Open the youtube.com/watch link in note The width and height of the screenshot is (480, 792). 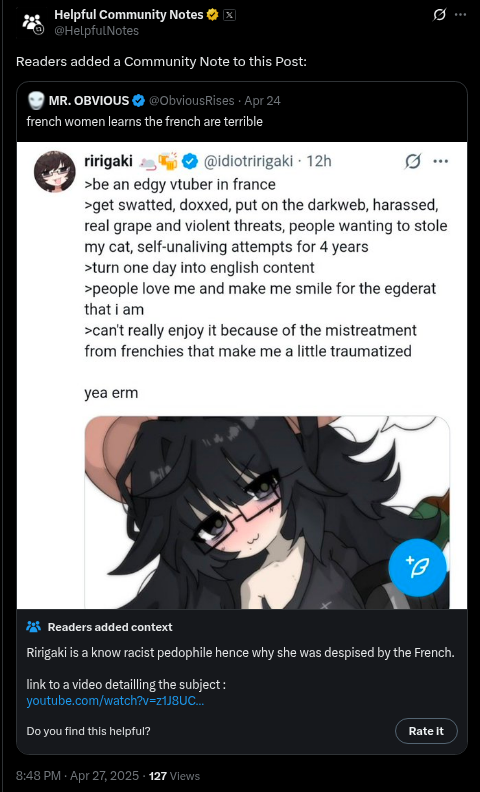coord(115,701)
